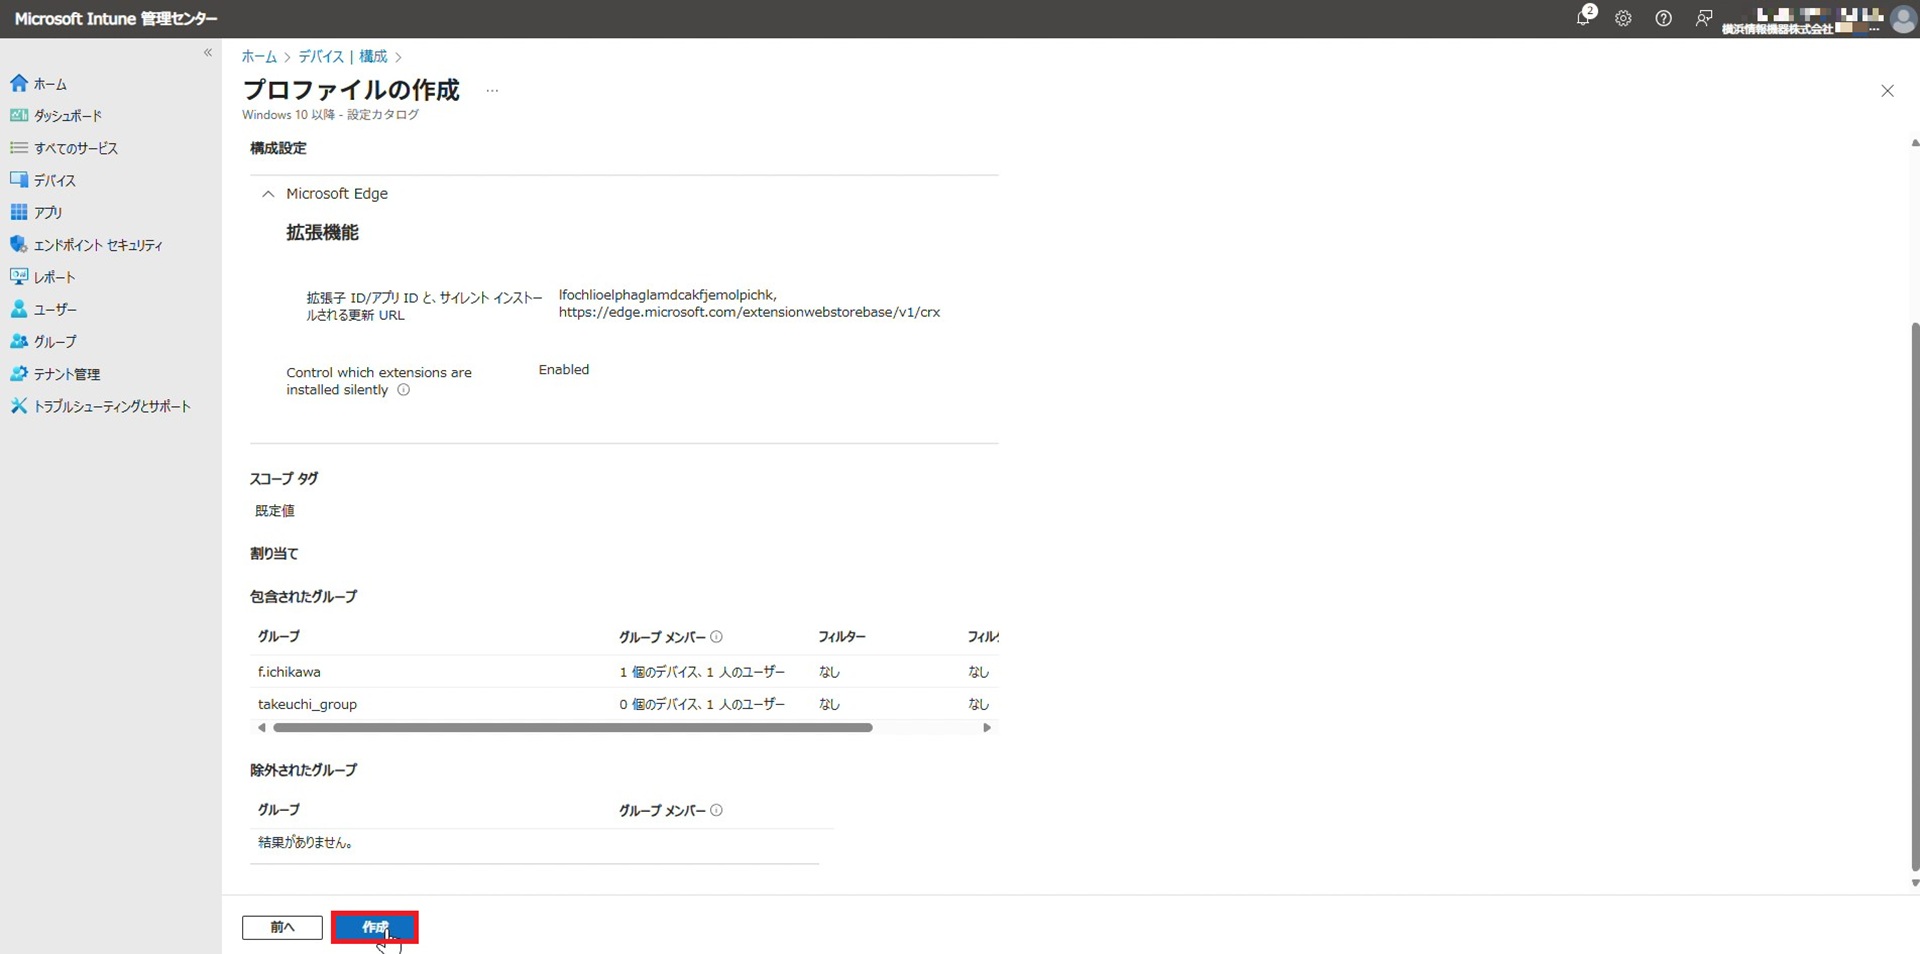Click the デバイス | 構成 breadcrumb link
This screenshot has height=954, width=1920.
343,57
